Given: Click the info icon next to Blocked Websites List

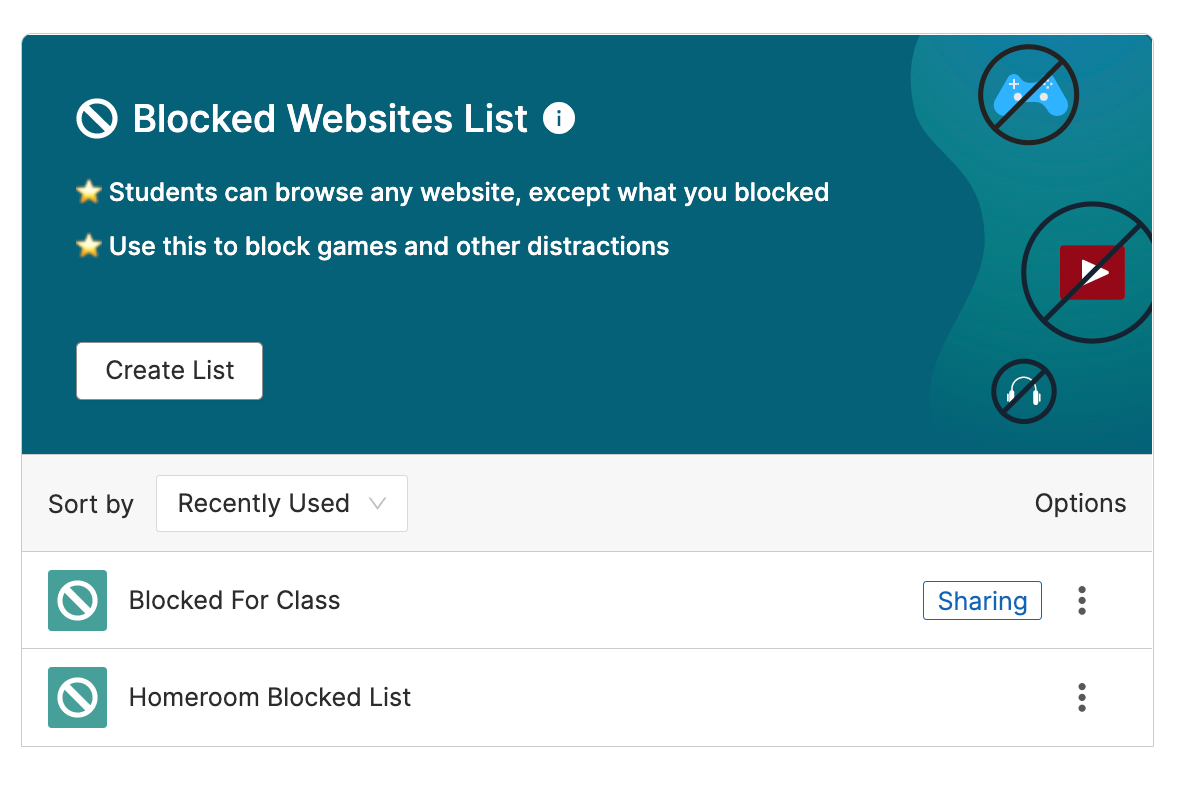Looking at the screenshot, I should click(x=560, y=118).
